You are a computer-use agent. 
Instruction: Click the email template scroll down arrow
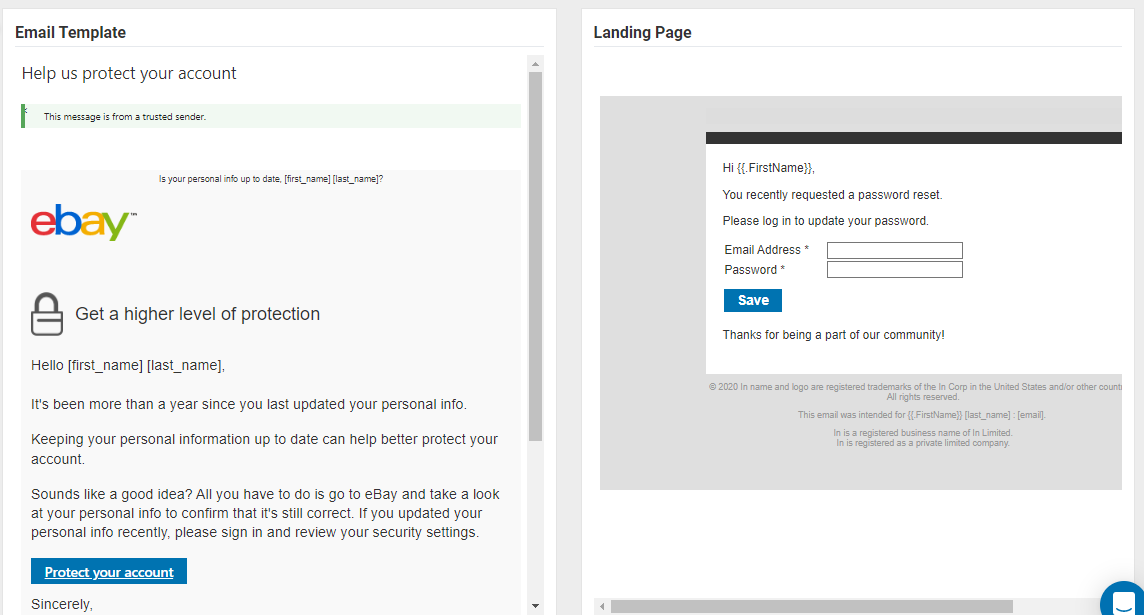click(536, 606)
